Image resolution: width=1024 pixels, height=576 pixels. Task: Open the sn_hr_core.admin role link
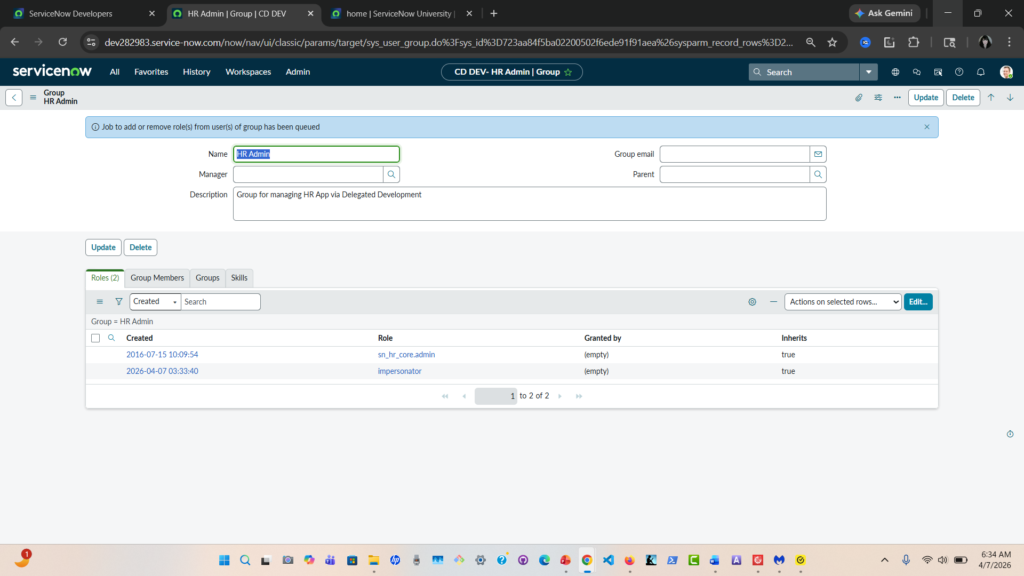point(406,354)
